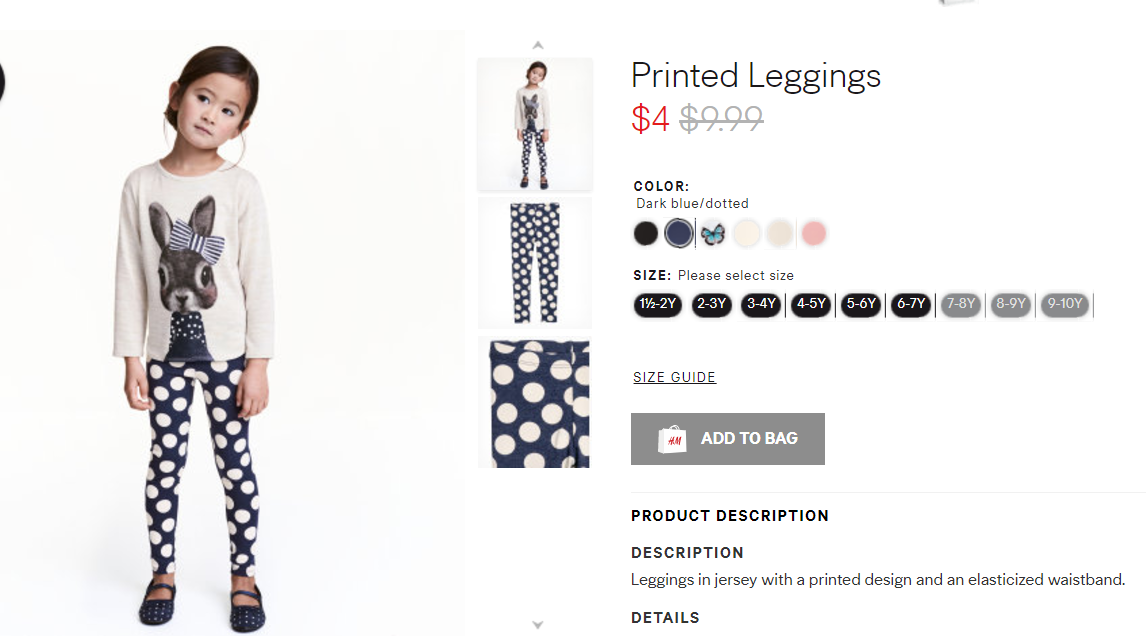Click the shopping bag icon on Add to Bag
The width and height of the screenshot is (1146, 637).
(x=672, y=439)
